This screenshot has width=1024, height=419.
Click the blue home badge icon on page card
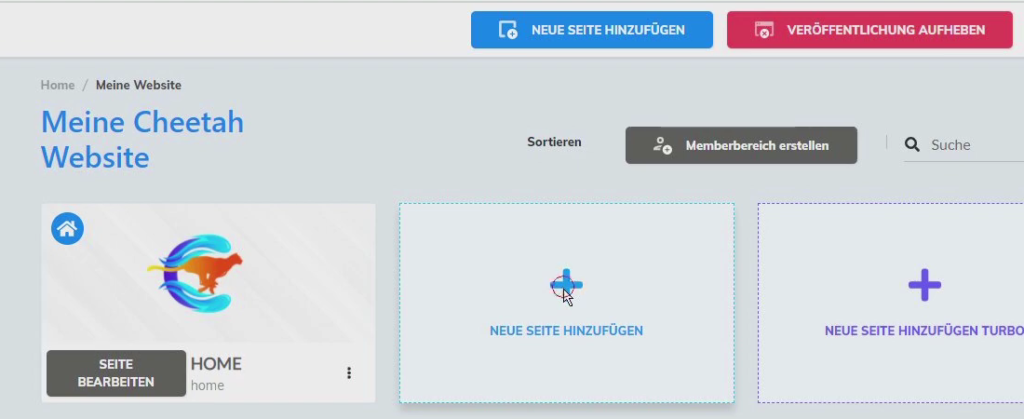pos(67,228)
